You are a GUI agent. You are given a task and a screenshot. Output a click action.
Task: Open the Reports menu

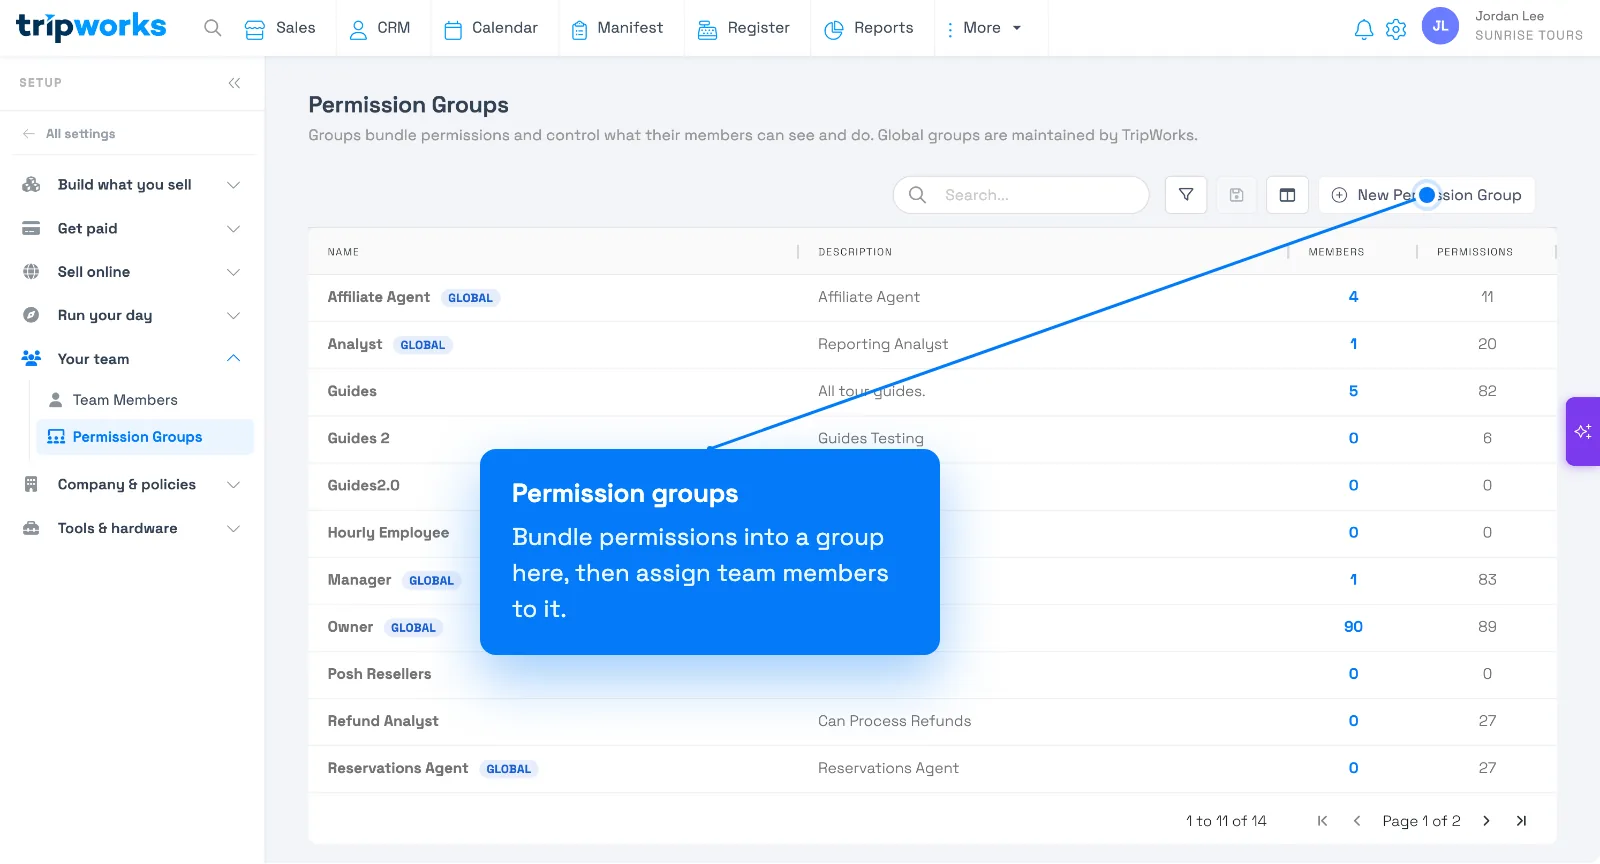(869, 28)
